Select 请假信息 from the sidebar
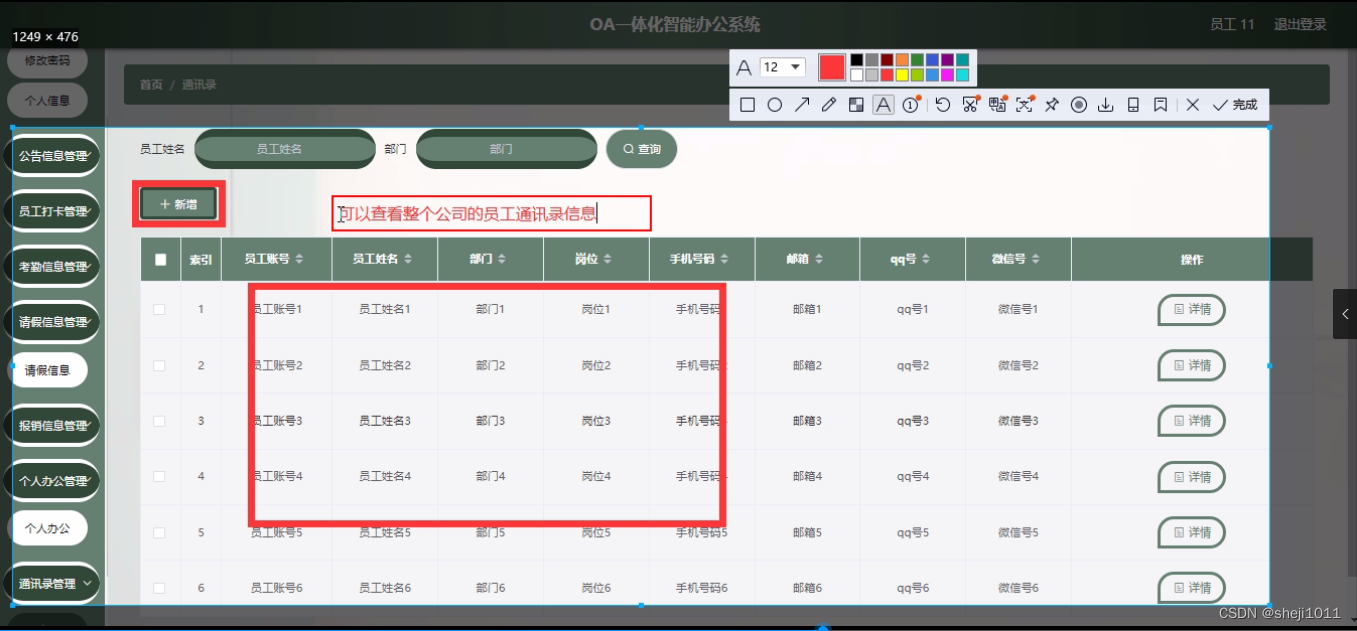Image resolution: width=1357 pixels, height=631 pixels. pyautogui.click(x=47, y=369)
